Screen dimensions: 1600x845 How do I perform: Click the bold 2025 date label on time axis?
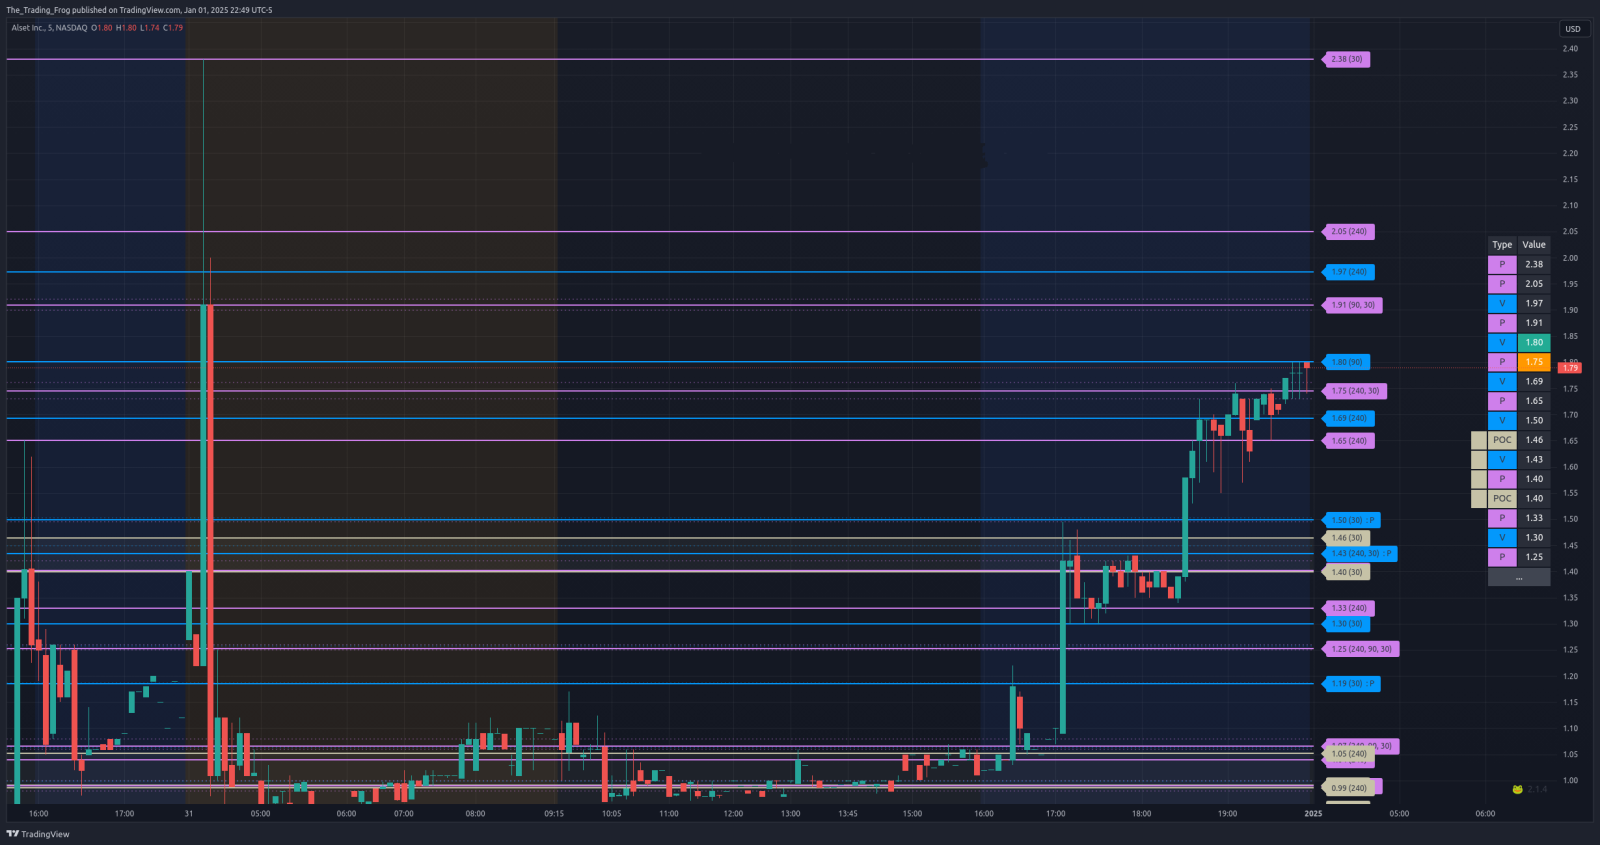[1313, 814]
